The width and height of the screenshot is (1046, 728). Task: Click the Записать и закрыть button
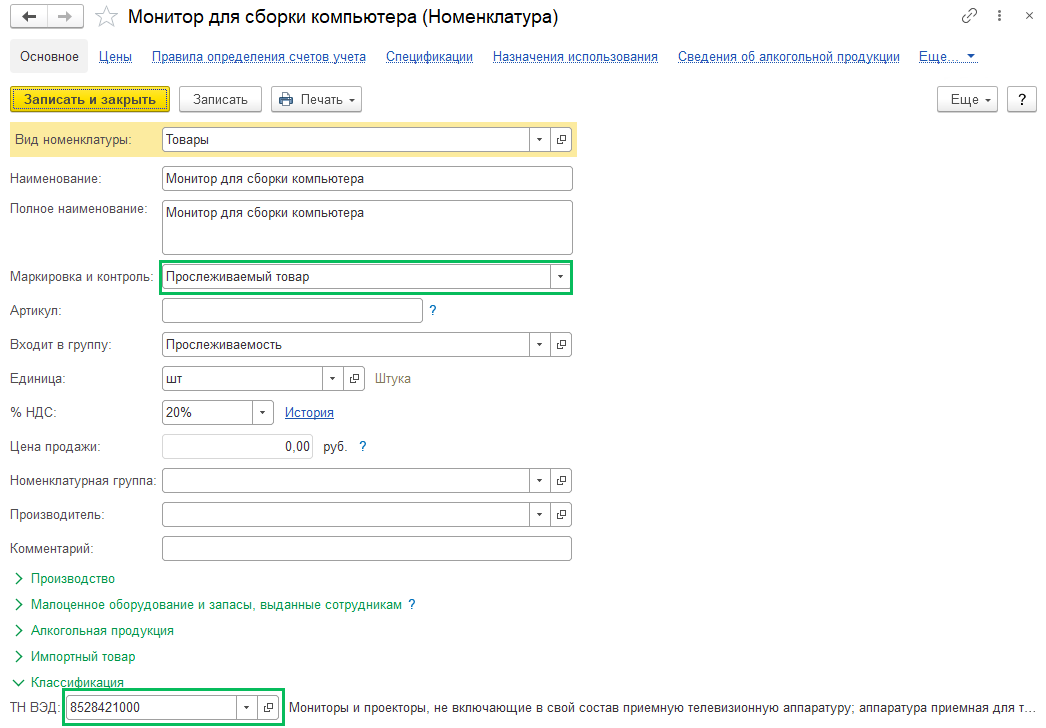(x=90, y=99)
